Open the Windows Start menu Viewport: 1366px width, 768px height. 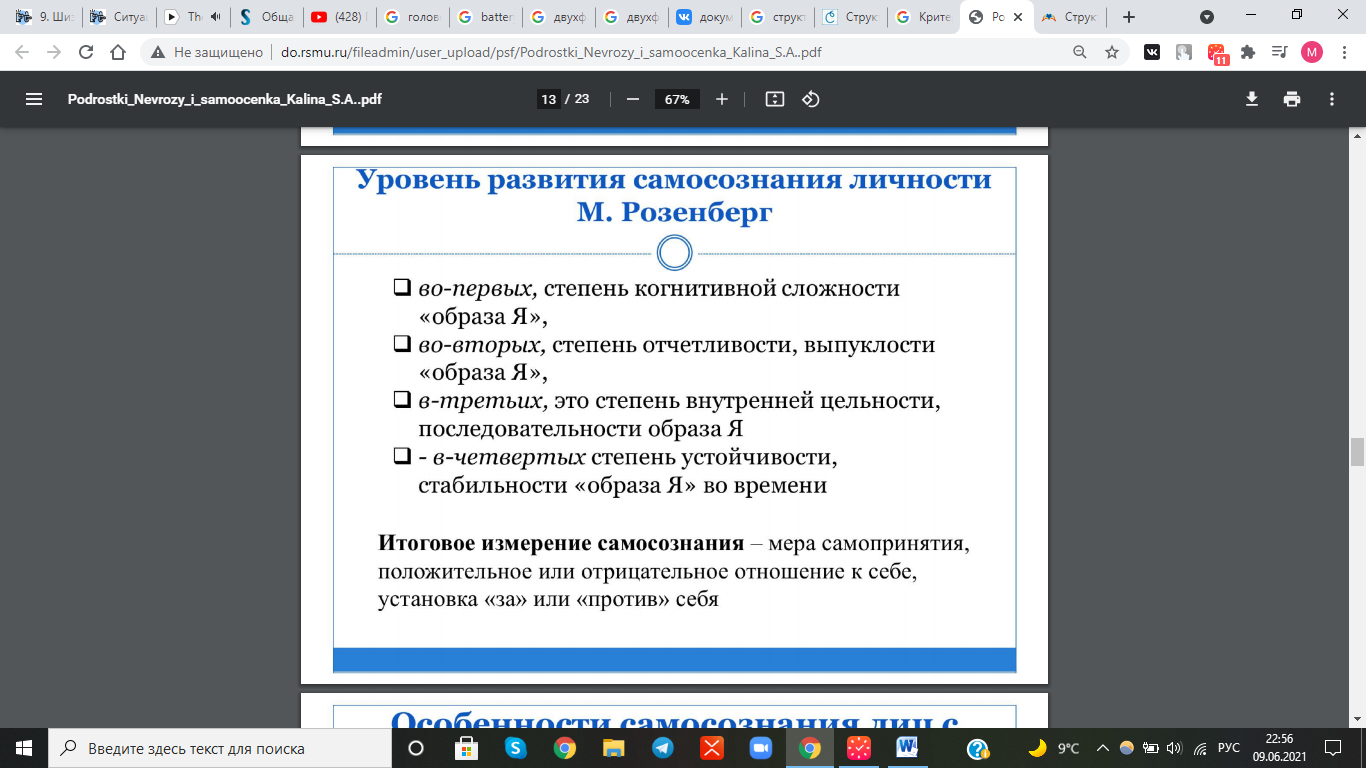coord(23,748)
